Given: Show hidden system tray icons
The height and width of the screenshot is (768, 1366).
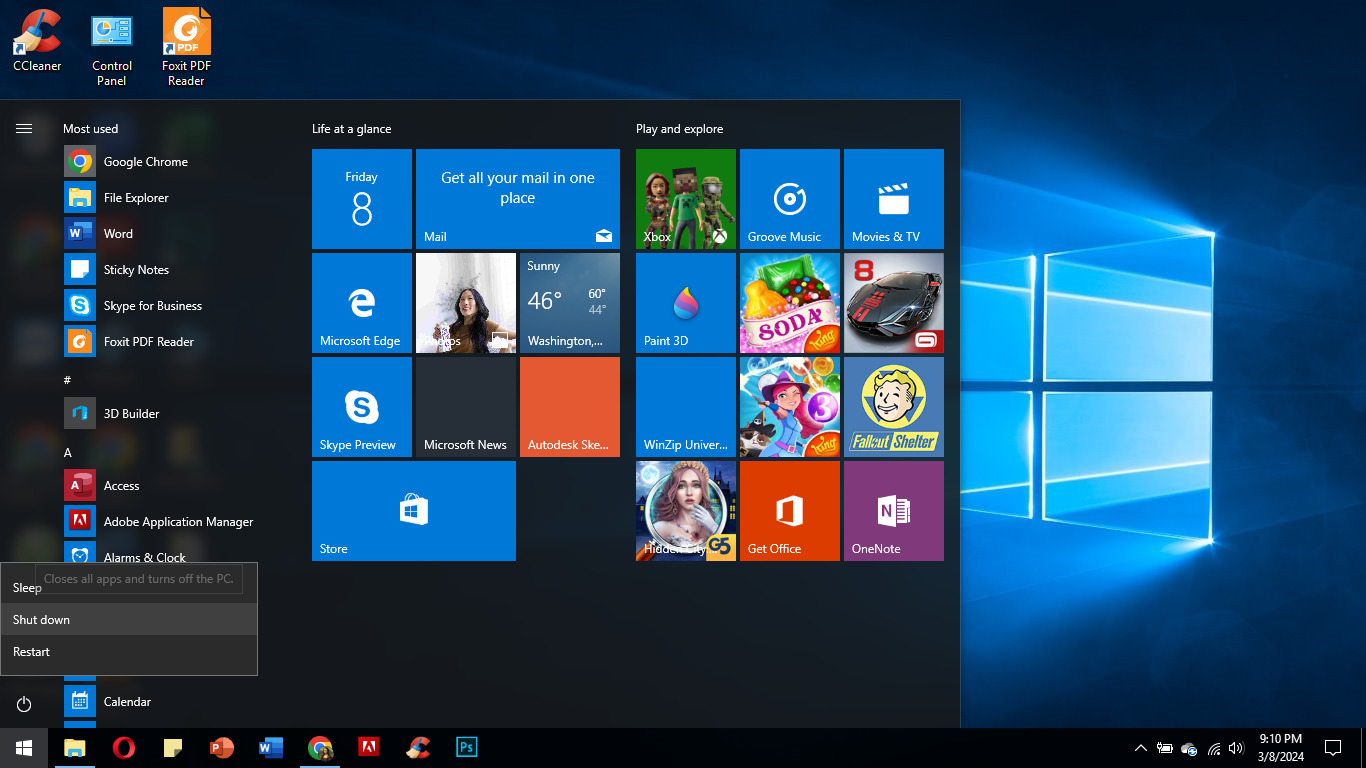Looking at the screenshot, I should coord(1141,748).
